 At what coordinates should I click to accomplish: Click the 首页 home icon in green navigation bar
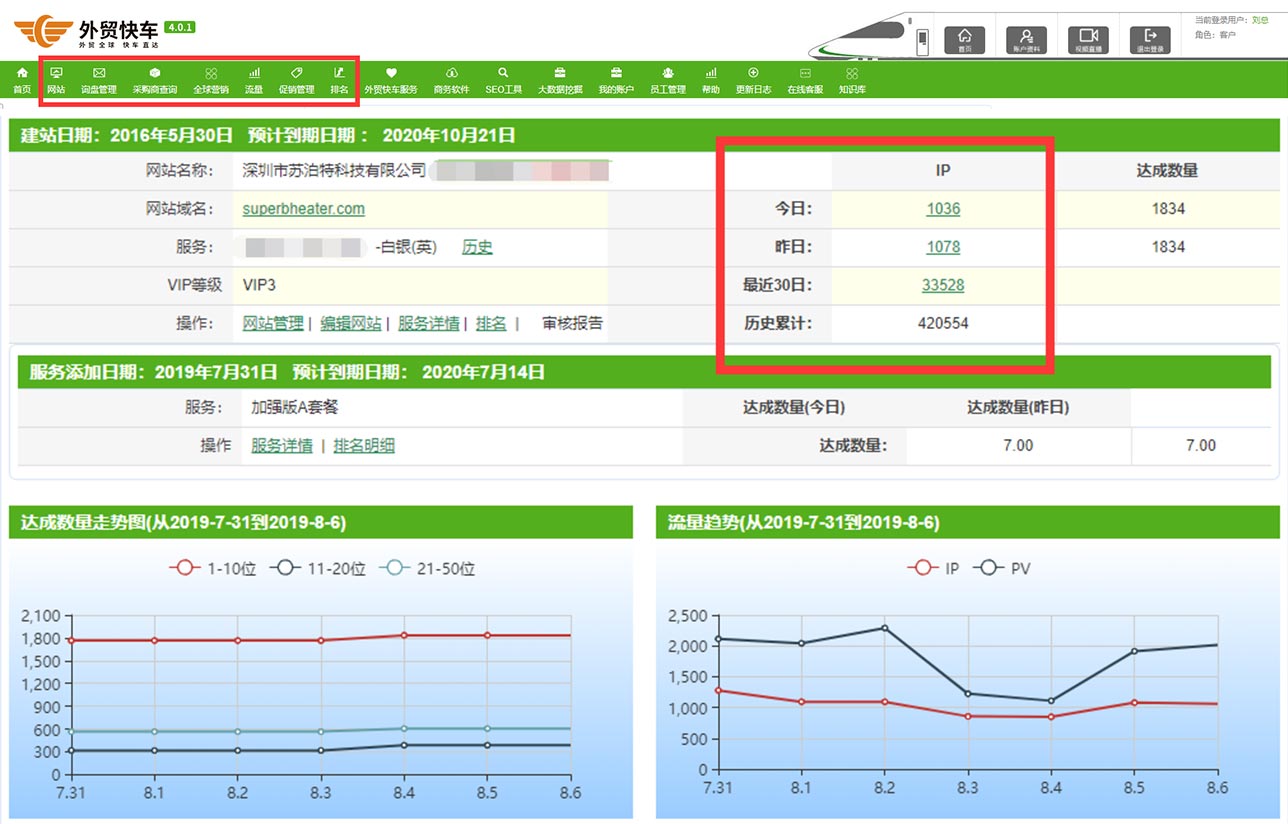coord(22,80)
